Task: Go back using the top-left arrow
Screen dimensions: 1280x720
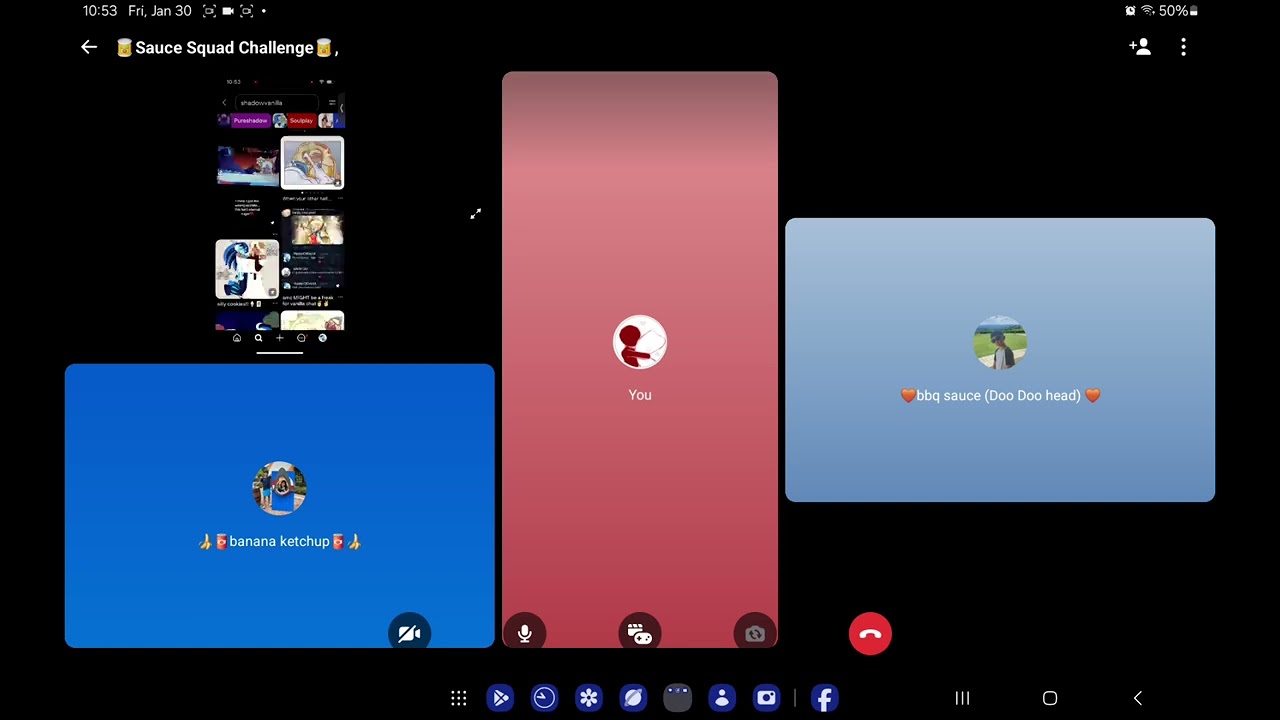Action: coord(89,47)
